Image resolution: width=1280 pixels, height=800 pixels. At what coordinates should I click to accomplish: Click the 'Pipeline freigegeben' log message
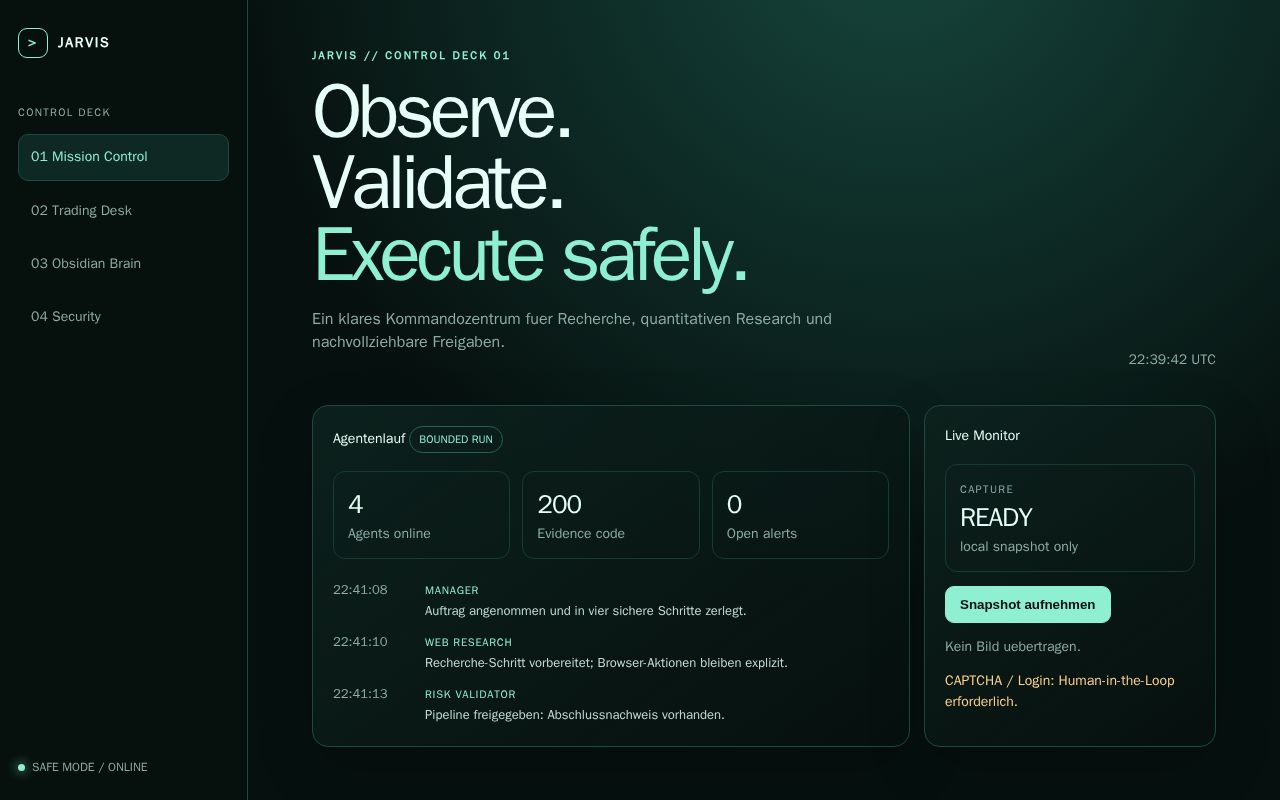point(575,714)
